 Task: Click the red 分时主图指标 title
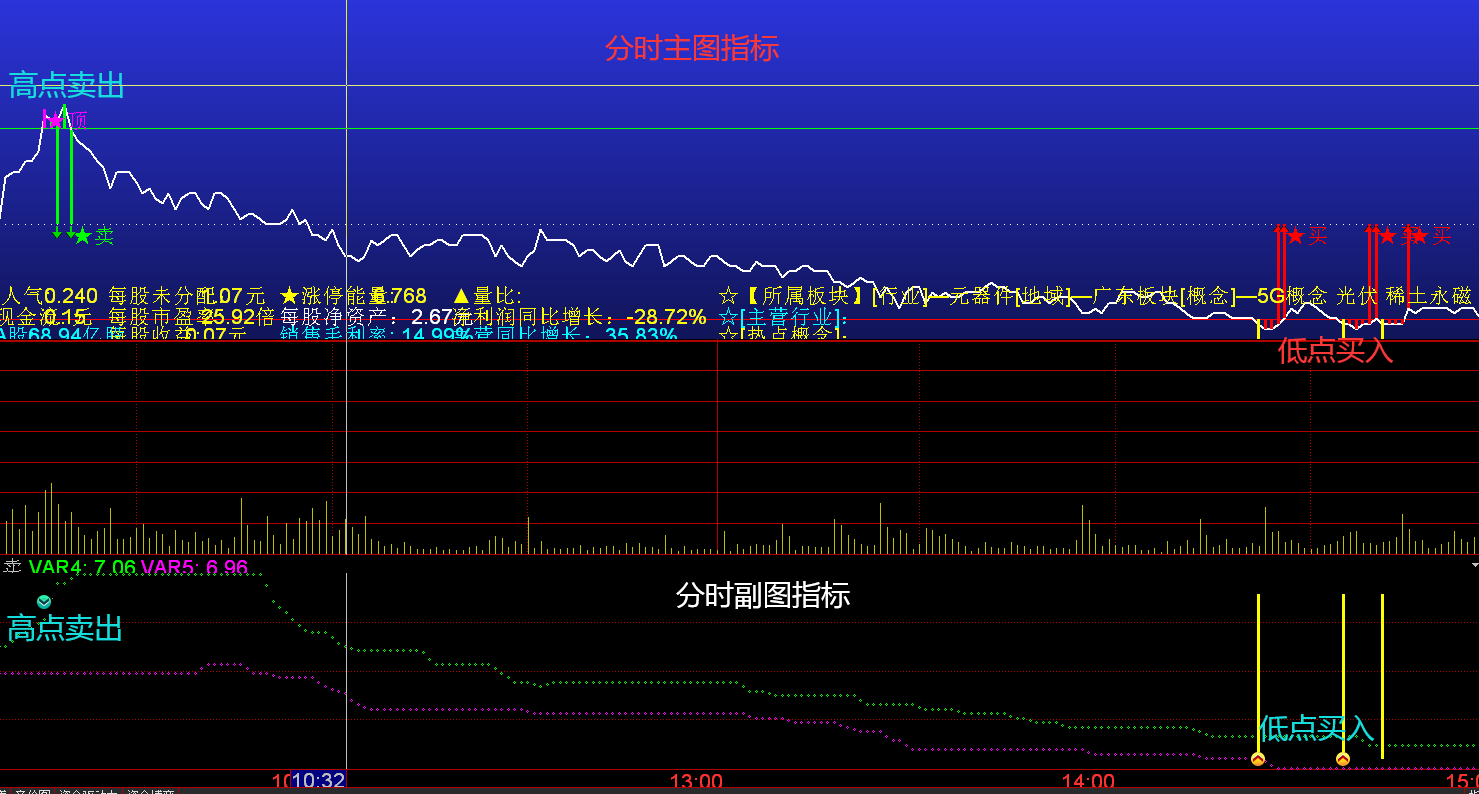pyautogui.click(x=692, y=48)
